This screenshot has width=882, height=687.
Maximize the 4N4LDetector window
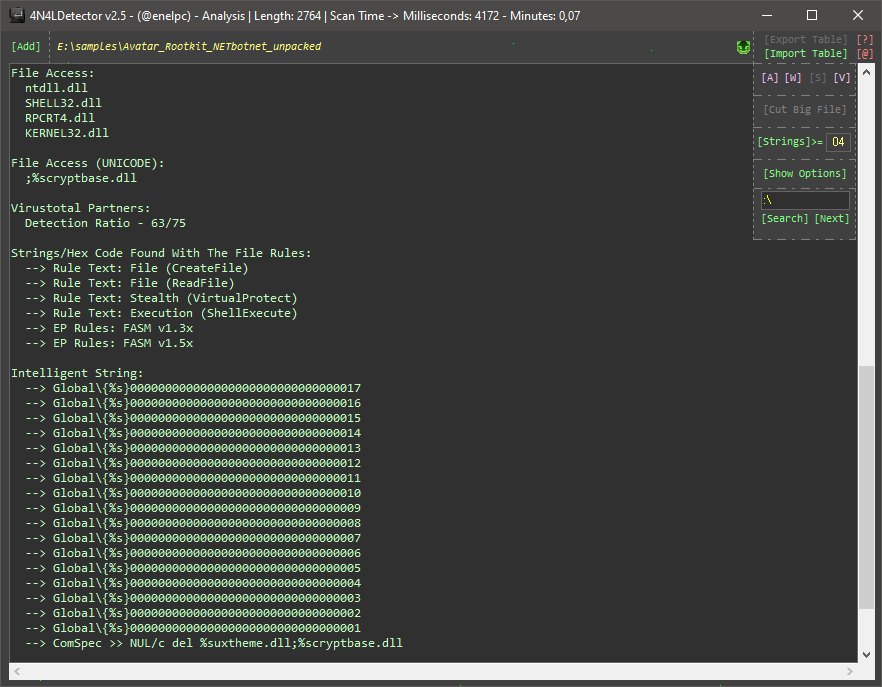click(x=812, y=15)
